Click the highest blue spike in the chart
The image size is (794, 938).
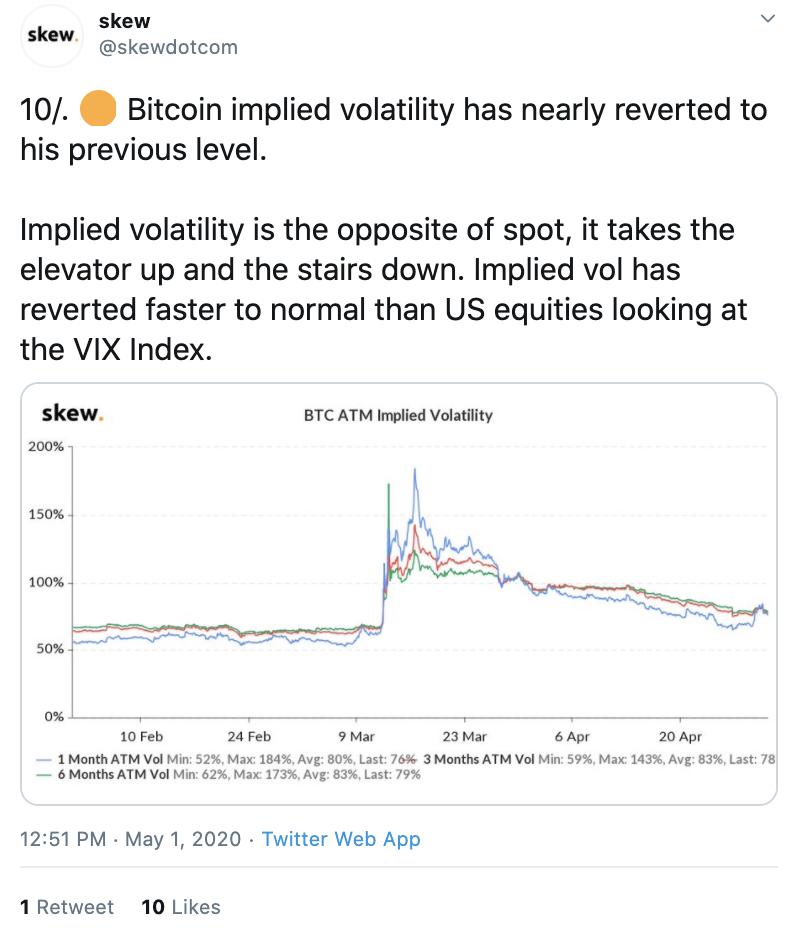pos(414,470)
